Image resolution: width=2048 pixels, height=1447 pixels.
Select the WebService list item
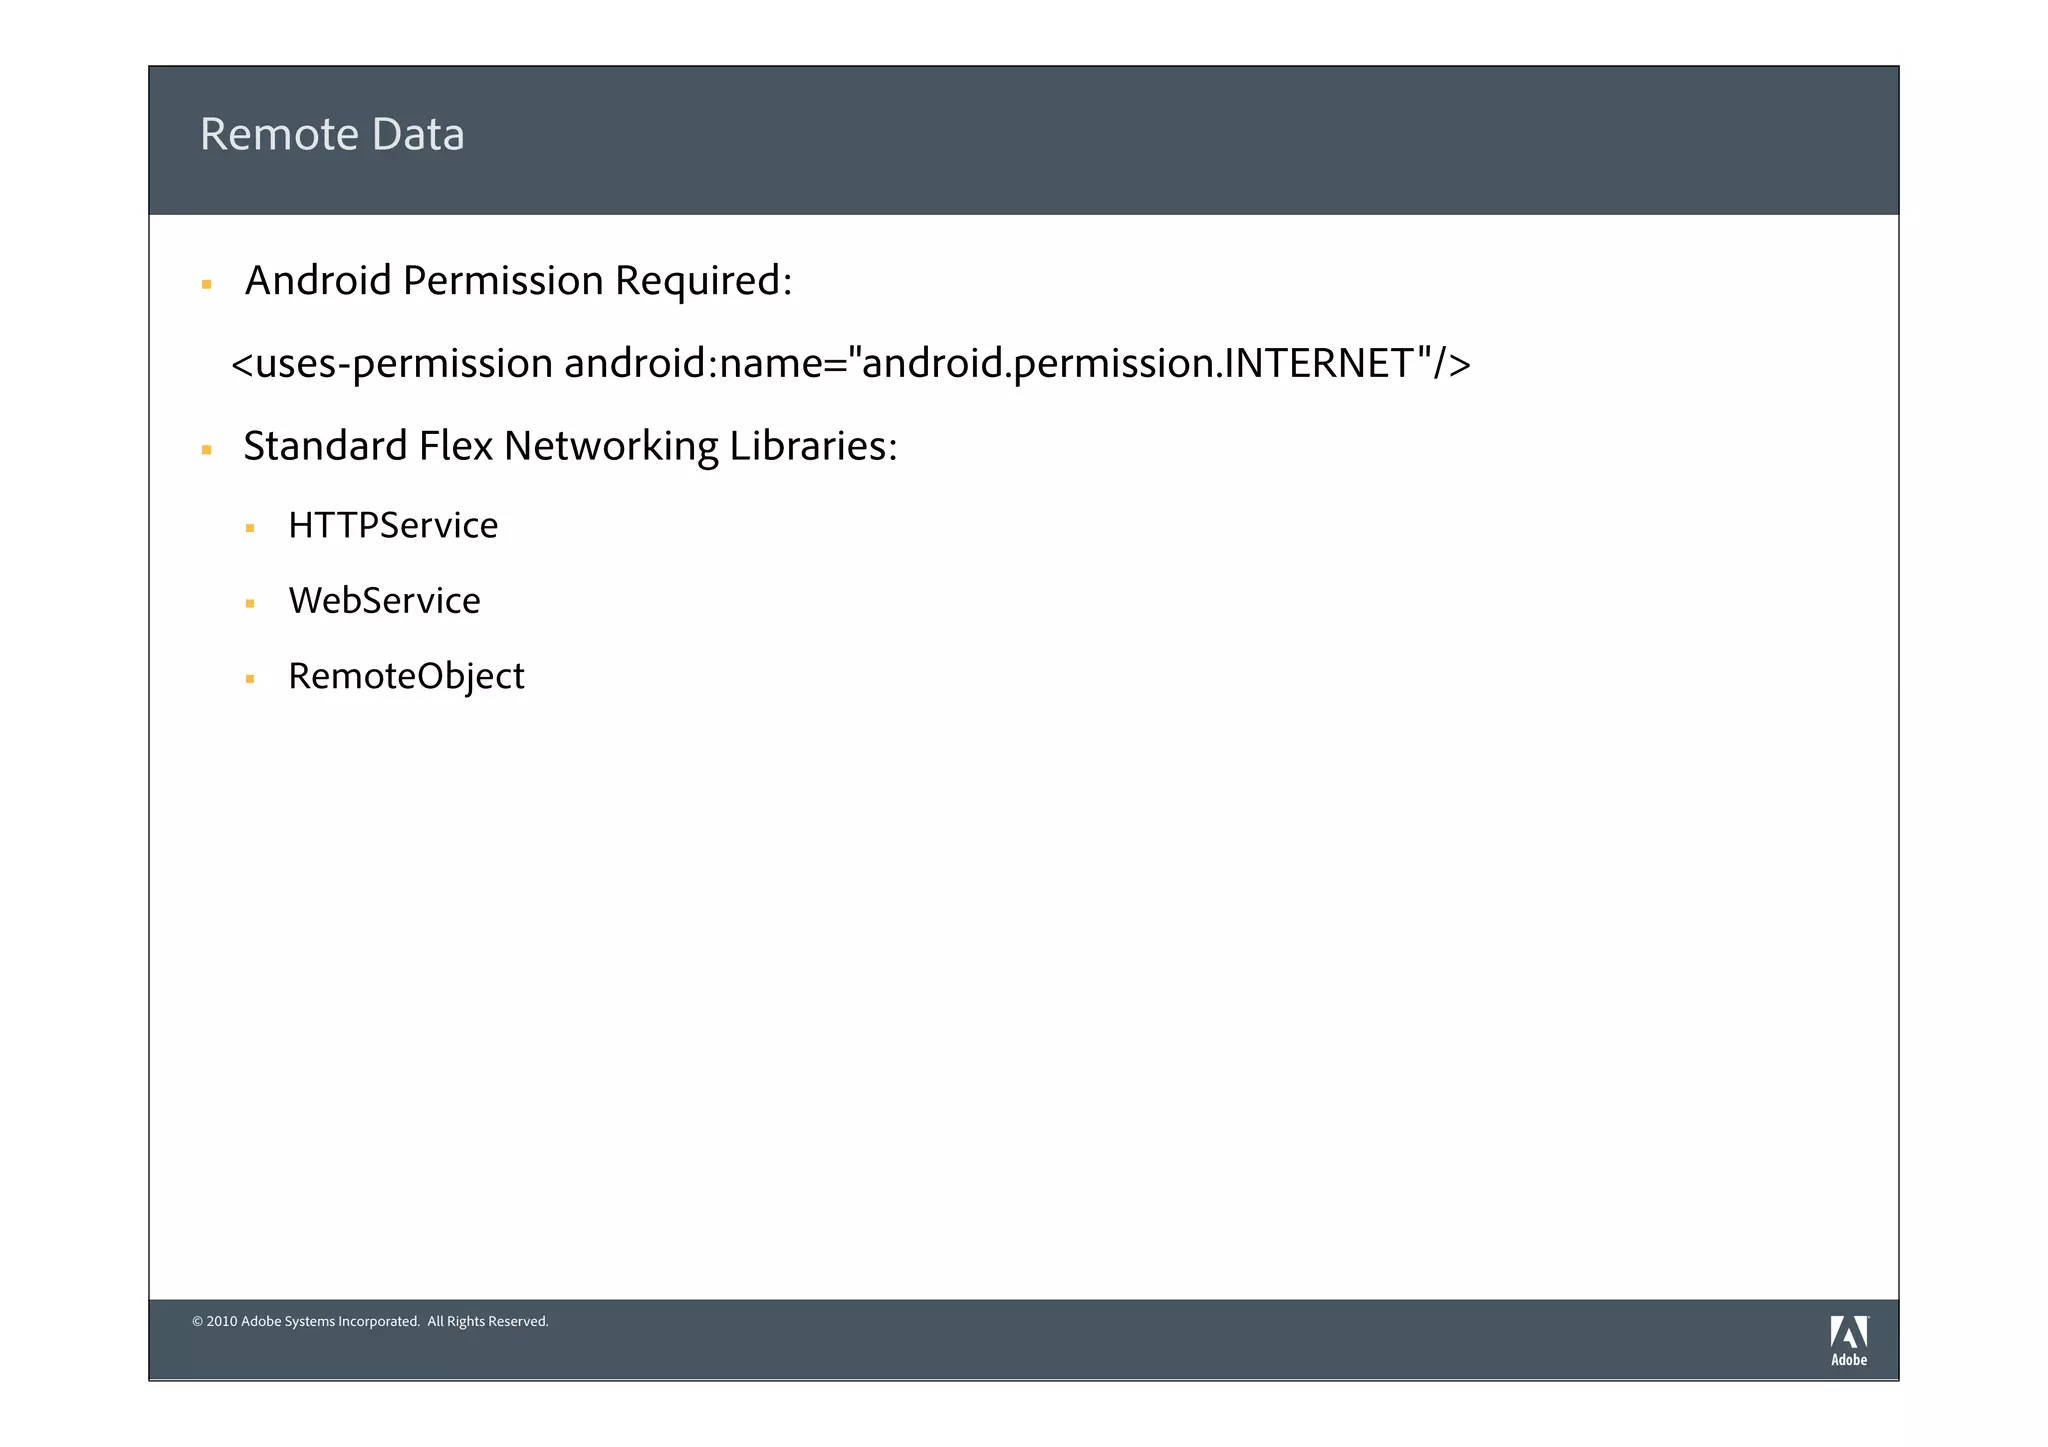(384, 601)
